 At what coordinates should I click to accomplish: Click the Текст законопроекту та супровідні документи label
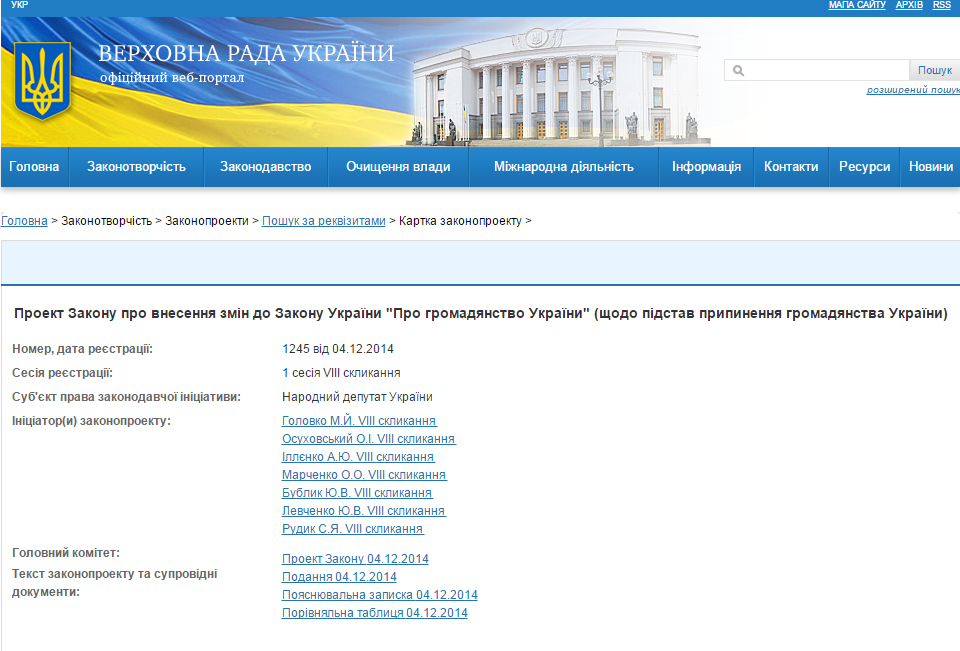114,583
